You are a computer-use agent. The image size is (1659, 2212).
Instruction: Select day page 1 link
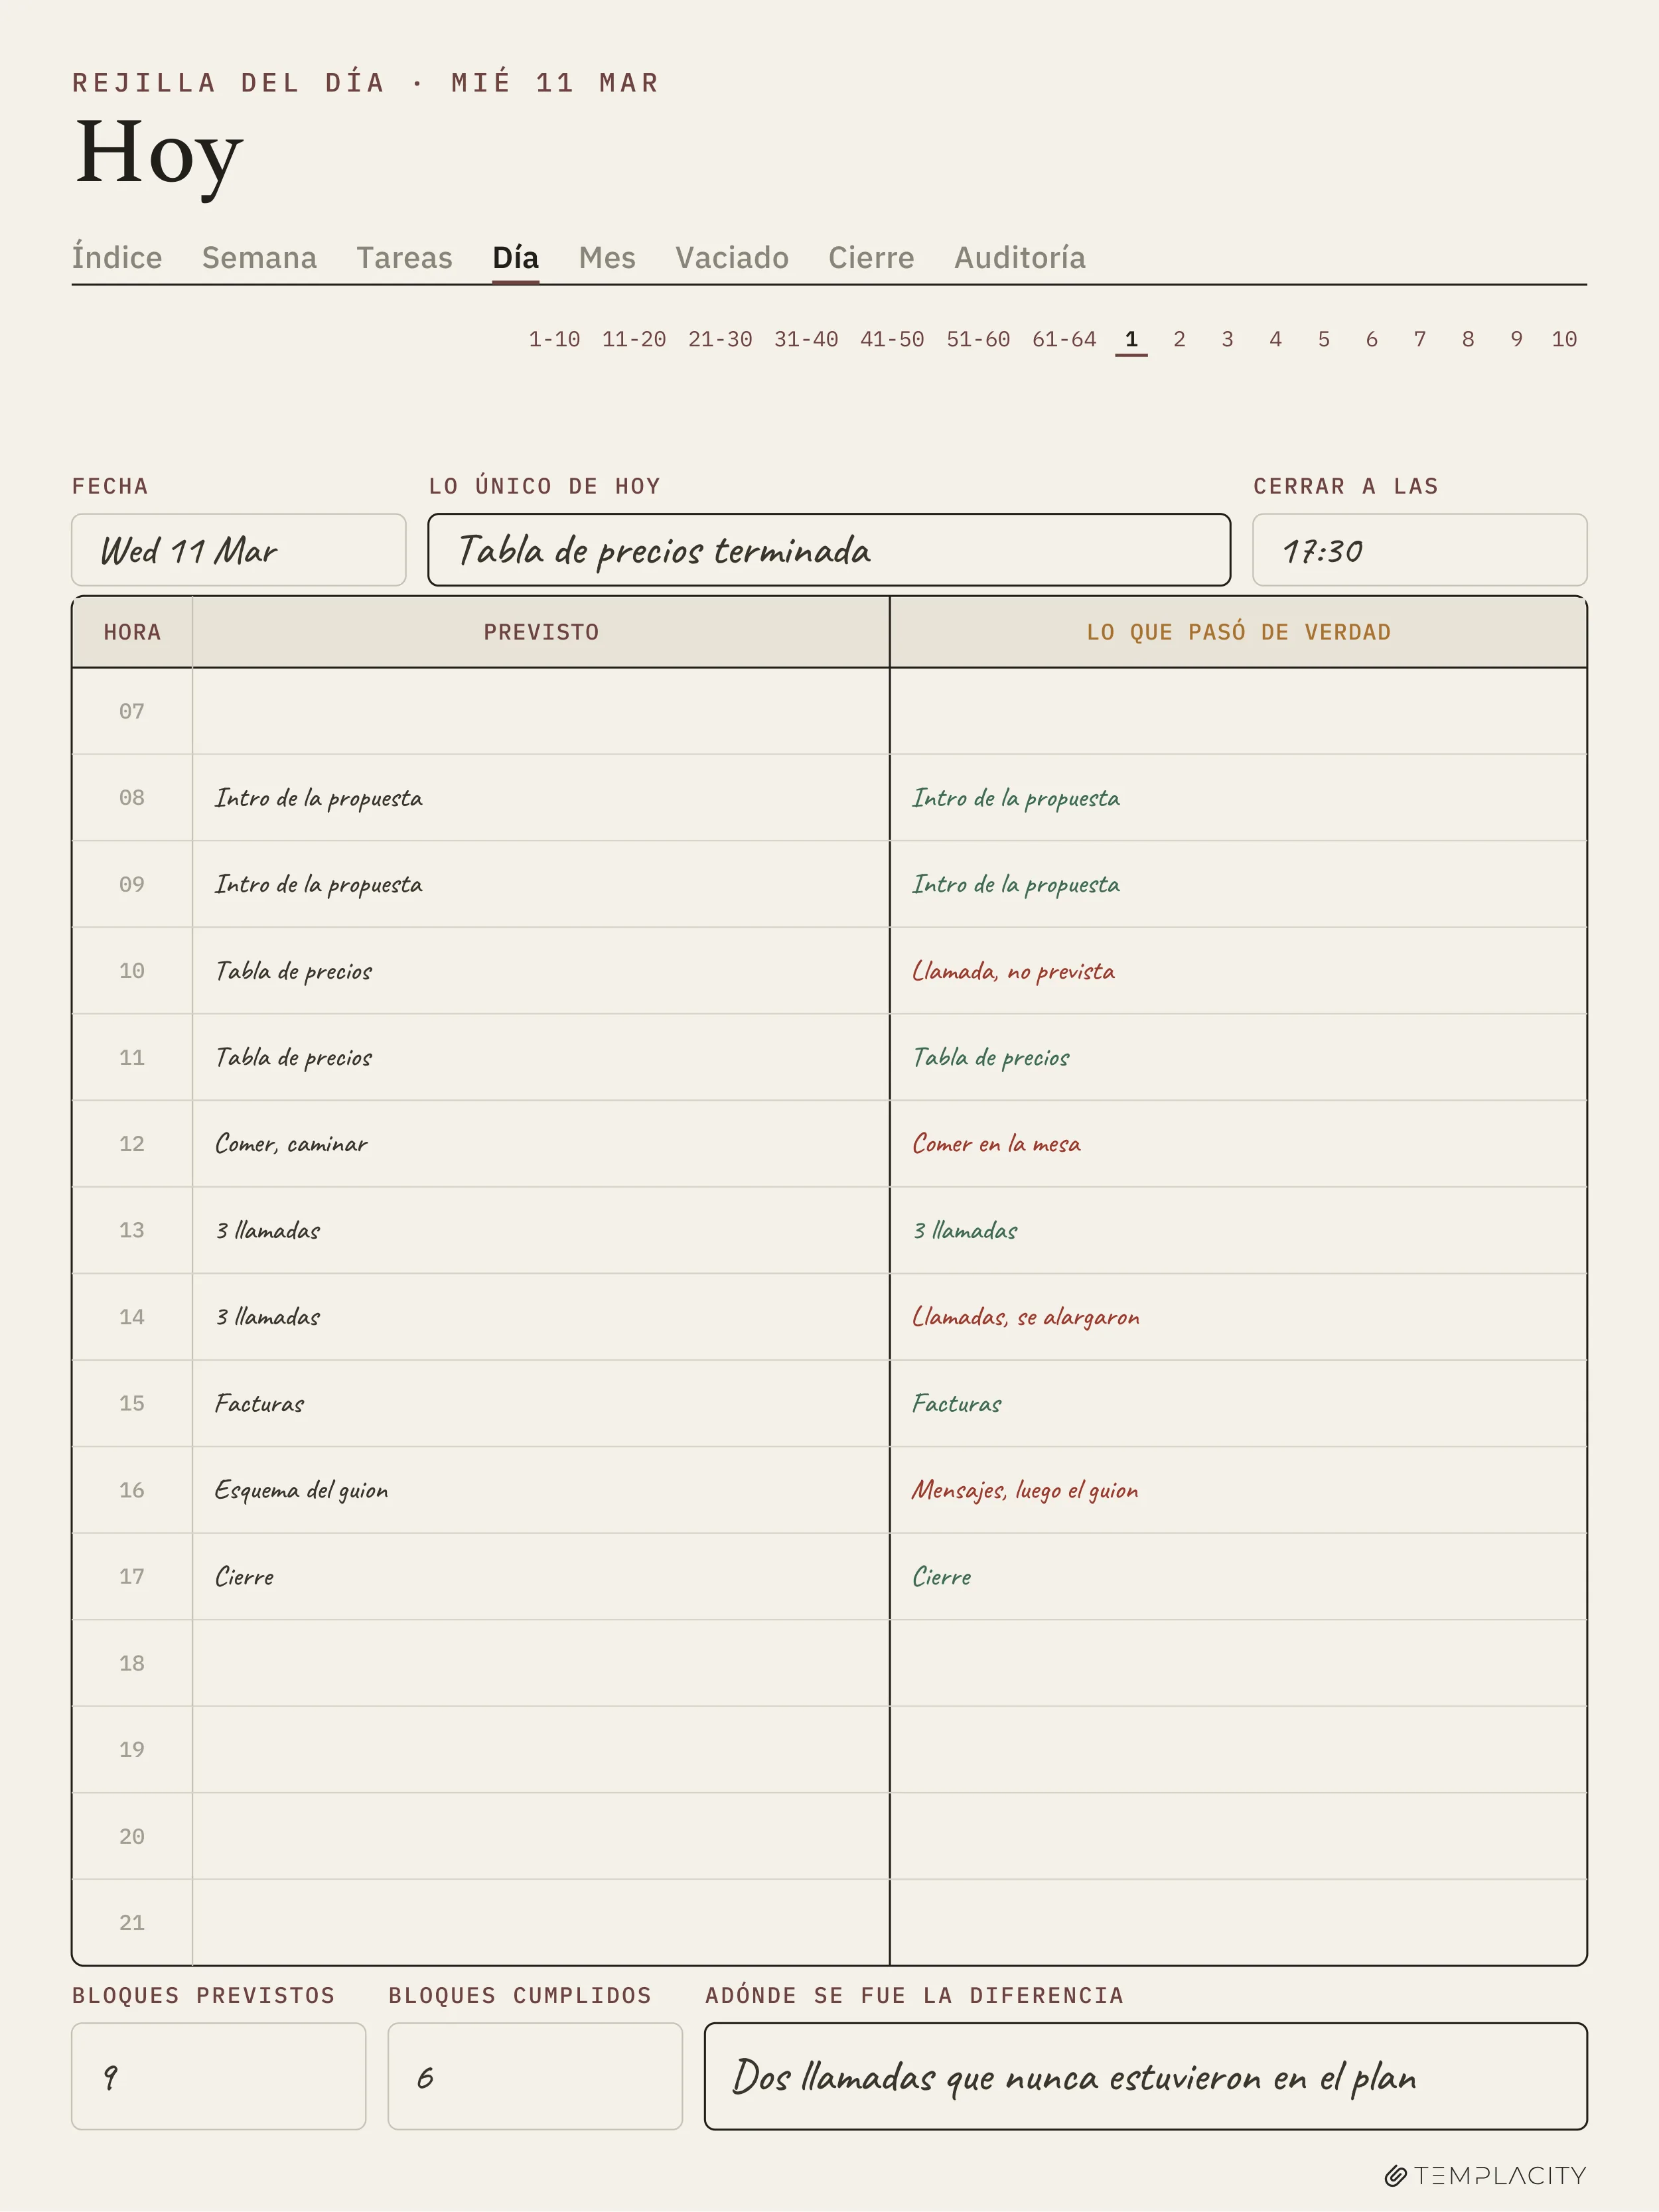click(1131, 339)
